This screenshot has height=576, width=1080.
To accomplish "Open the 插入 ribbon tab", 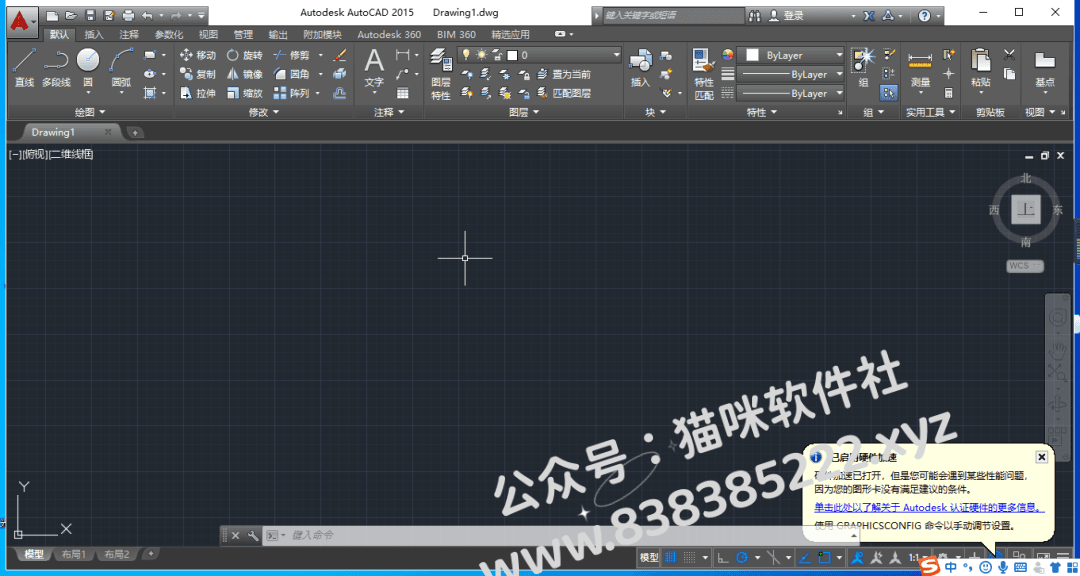I will (x=94, y=34).
